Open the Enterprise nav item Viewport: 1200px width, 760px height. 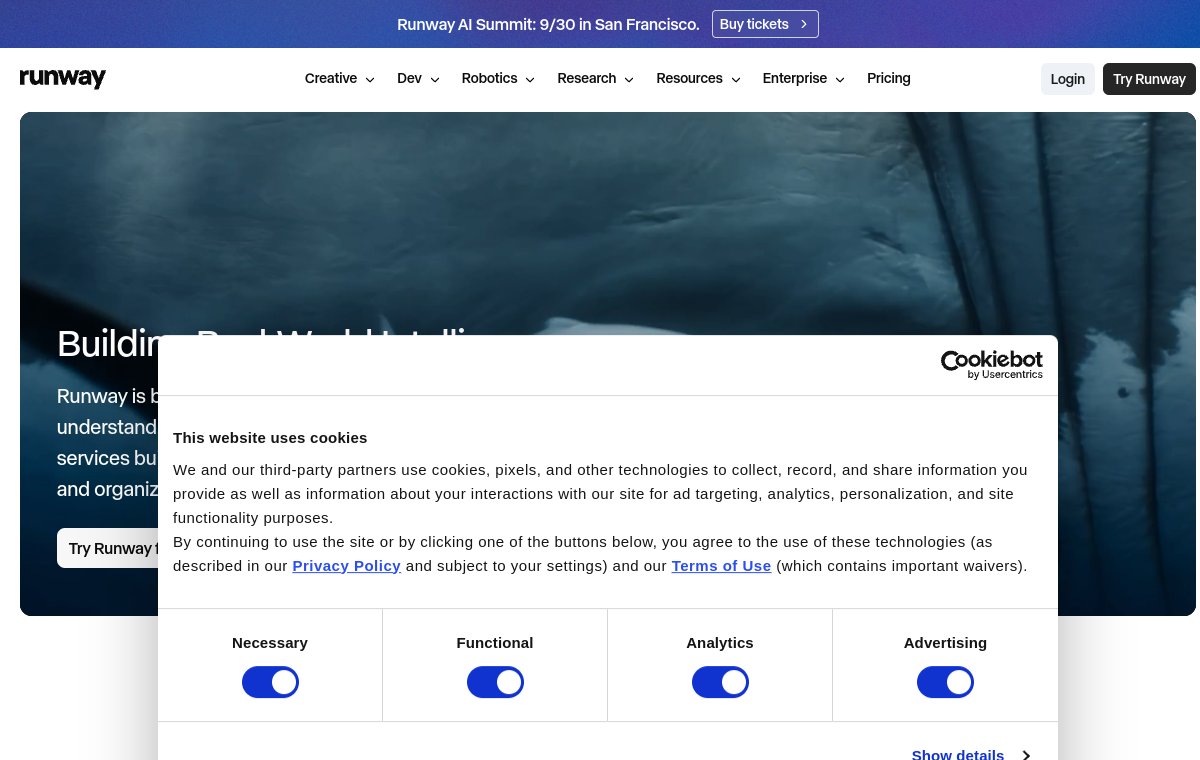(795, 78)
